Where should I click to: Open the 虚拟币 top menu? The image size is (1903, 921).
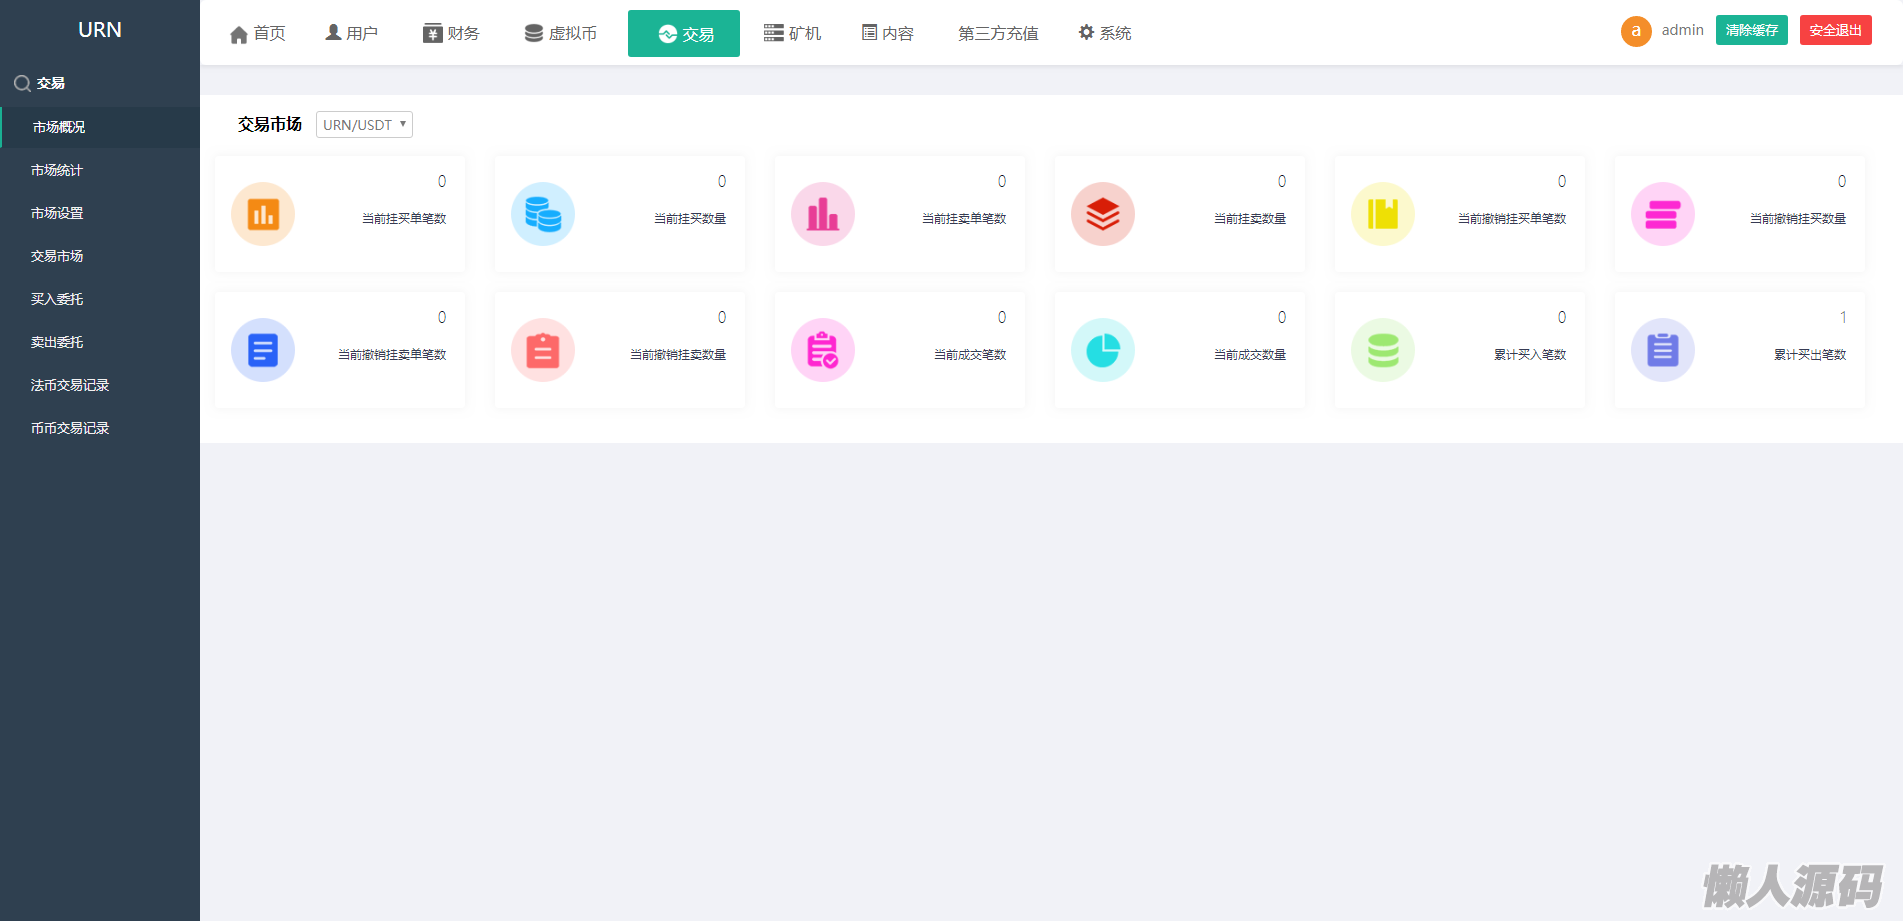(561, 34)
